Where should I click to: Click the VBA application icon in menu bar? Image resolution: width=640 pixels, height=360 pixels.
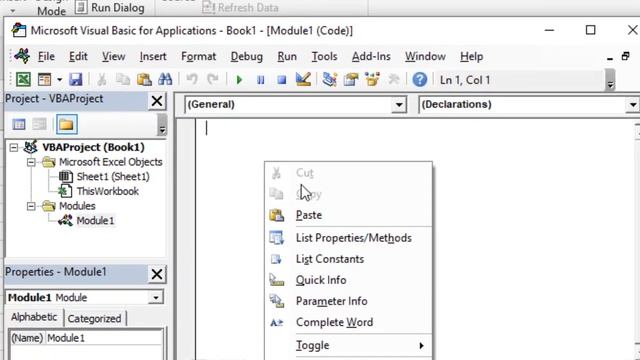[22, 56]
